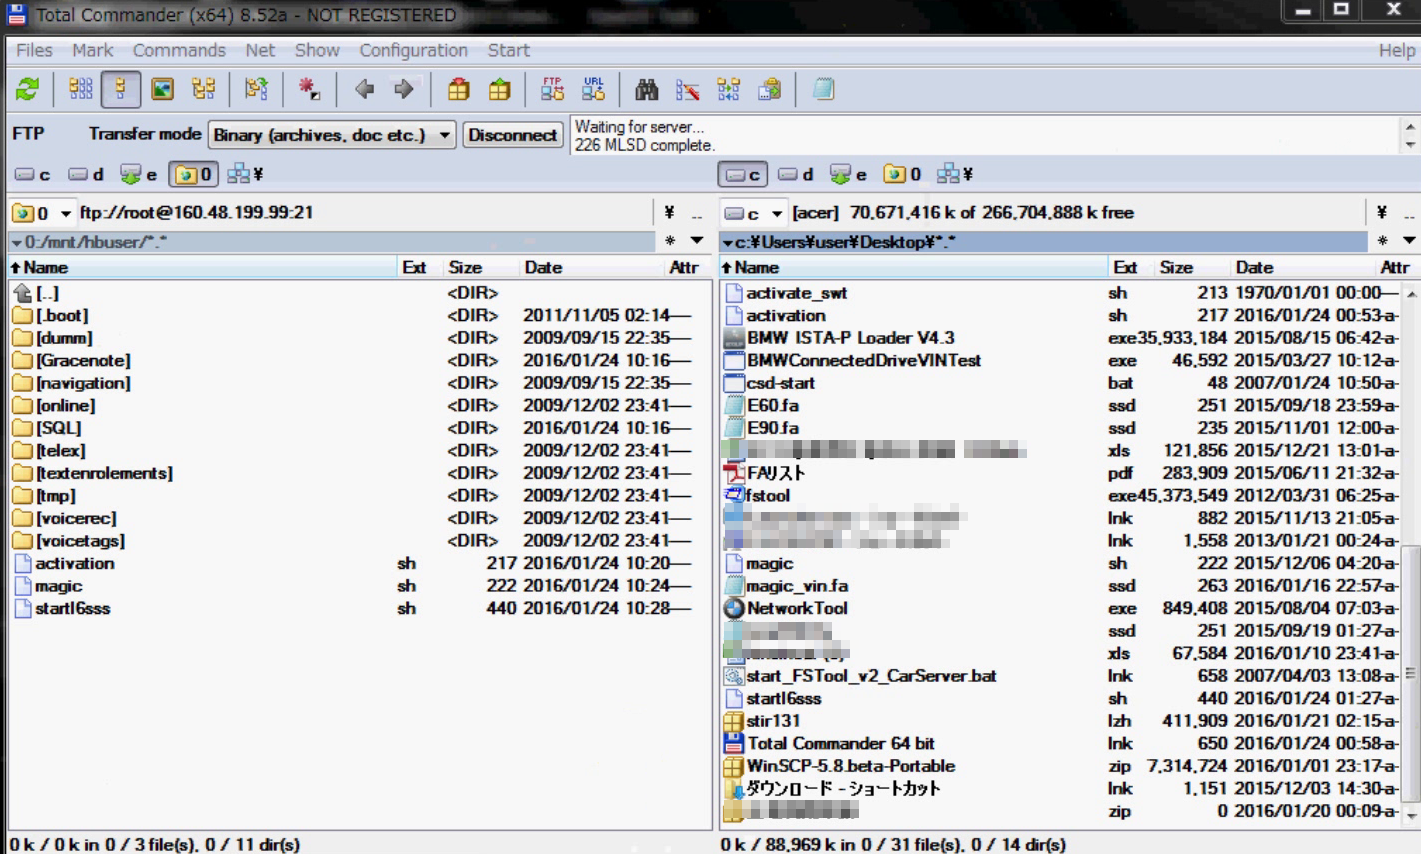
Task: Launch the Multi-rename tool icon
Action: [688, 90]
